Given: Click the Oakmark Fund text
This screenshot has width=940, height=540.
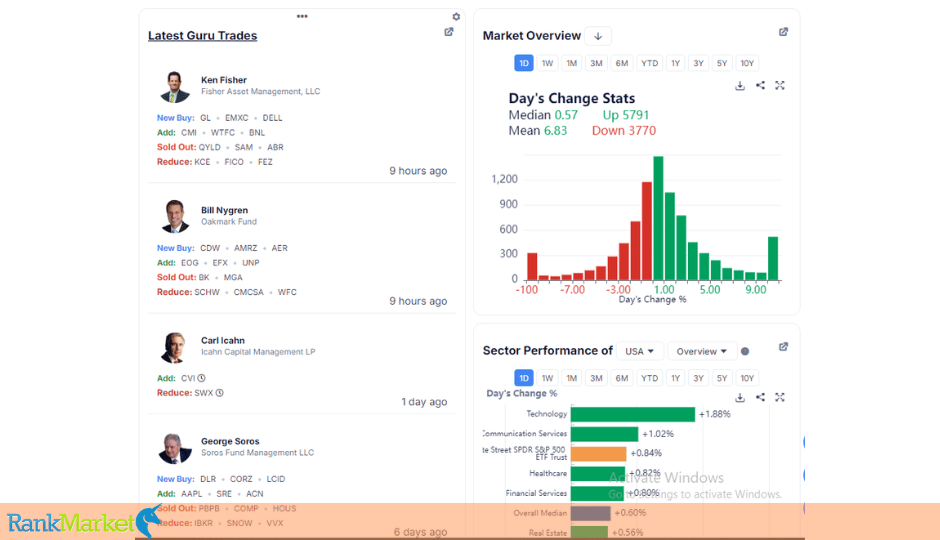Looking at the screenshot, I should (x=228, y=222).
